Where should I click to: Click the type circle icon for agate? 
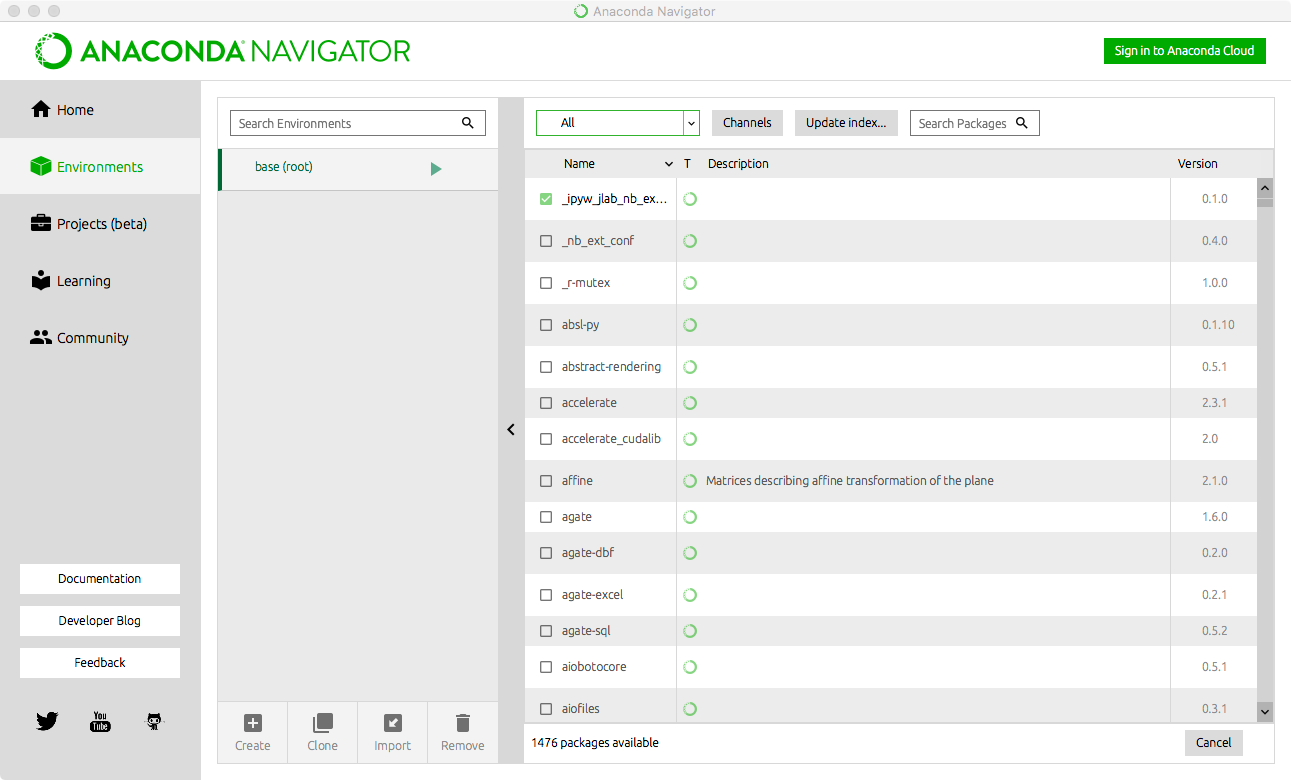690,517
